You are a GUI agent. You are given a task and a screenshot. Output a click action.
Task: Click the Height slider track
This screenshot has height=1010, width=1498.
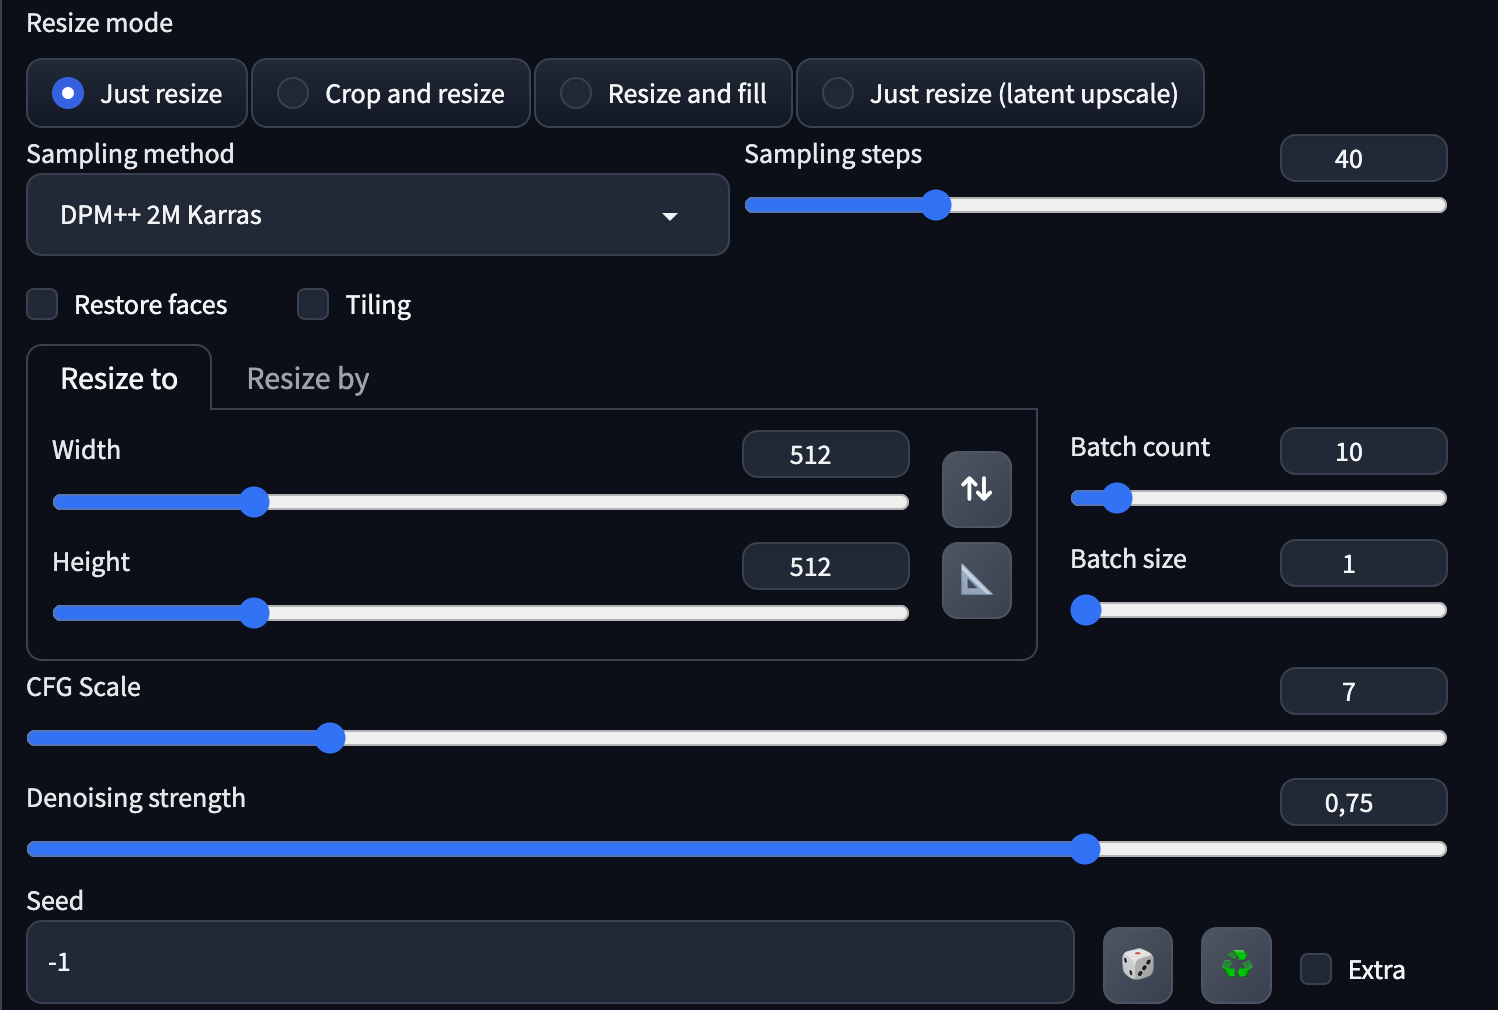[480, 613]
